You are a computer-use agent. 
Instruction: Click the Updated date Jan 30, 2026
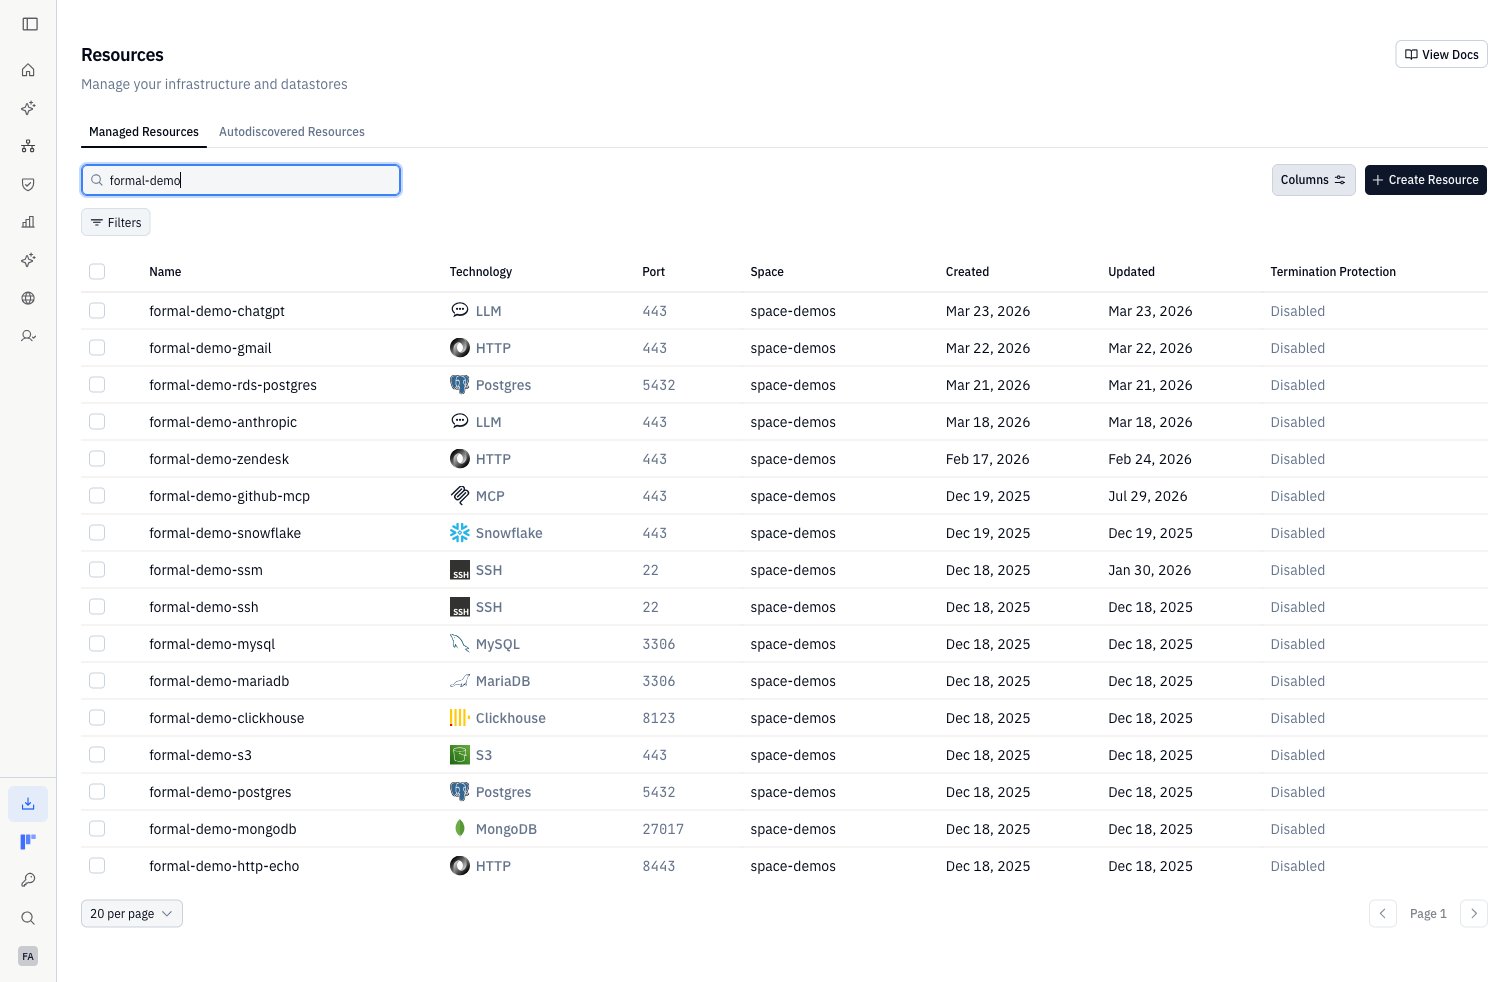[1150, 570]
